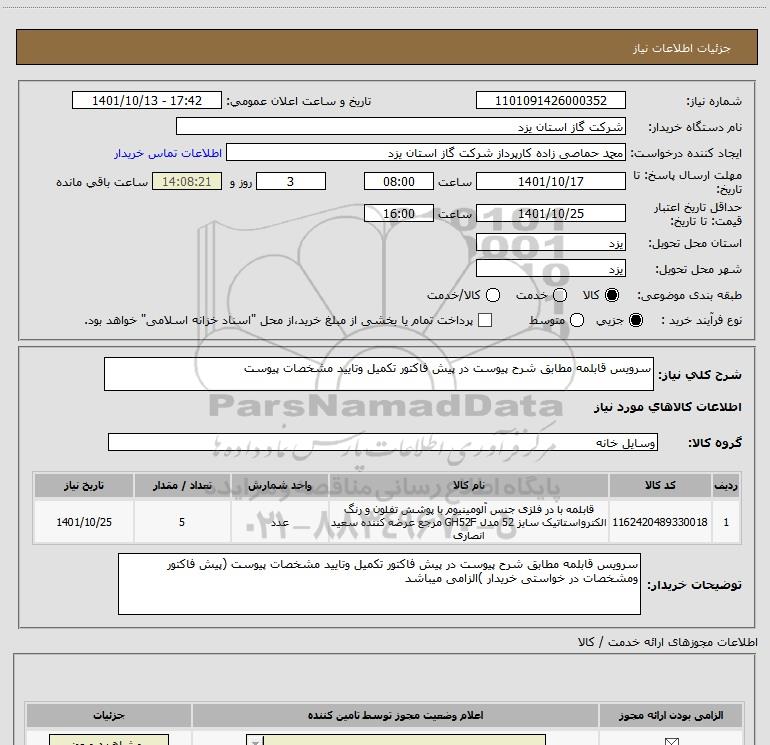Choose متوسط purchase process type

pyautogui.click(x=577, y=320)
